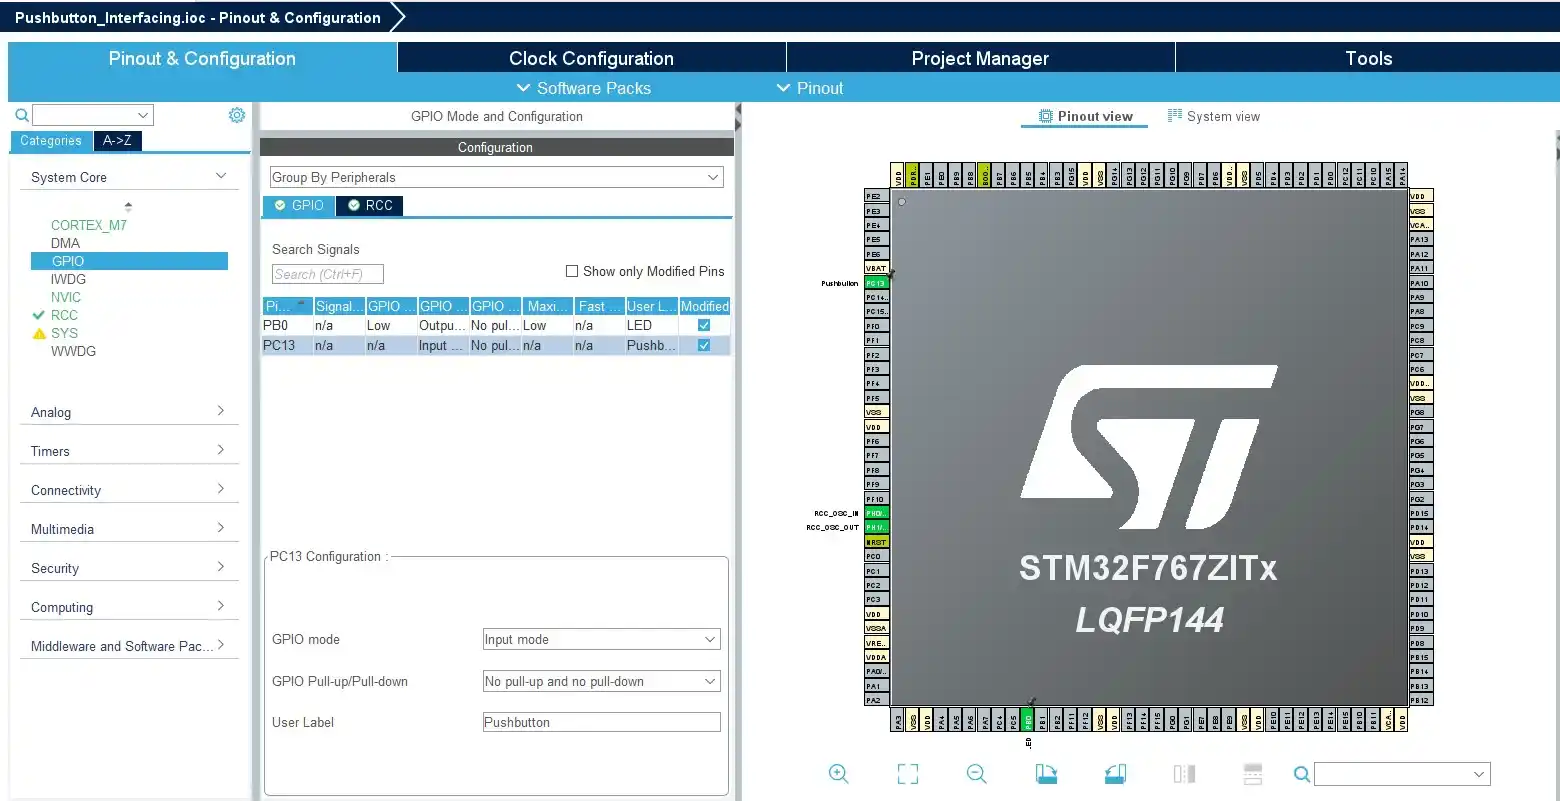Rotate the chip view clockwise

(x=1046, y=773)
